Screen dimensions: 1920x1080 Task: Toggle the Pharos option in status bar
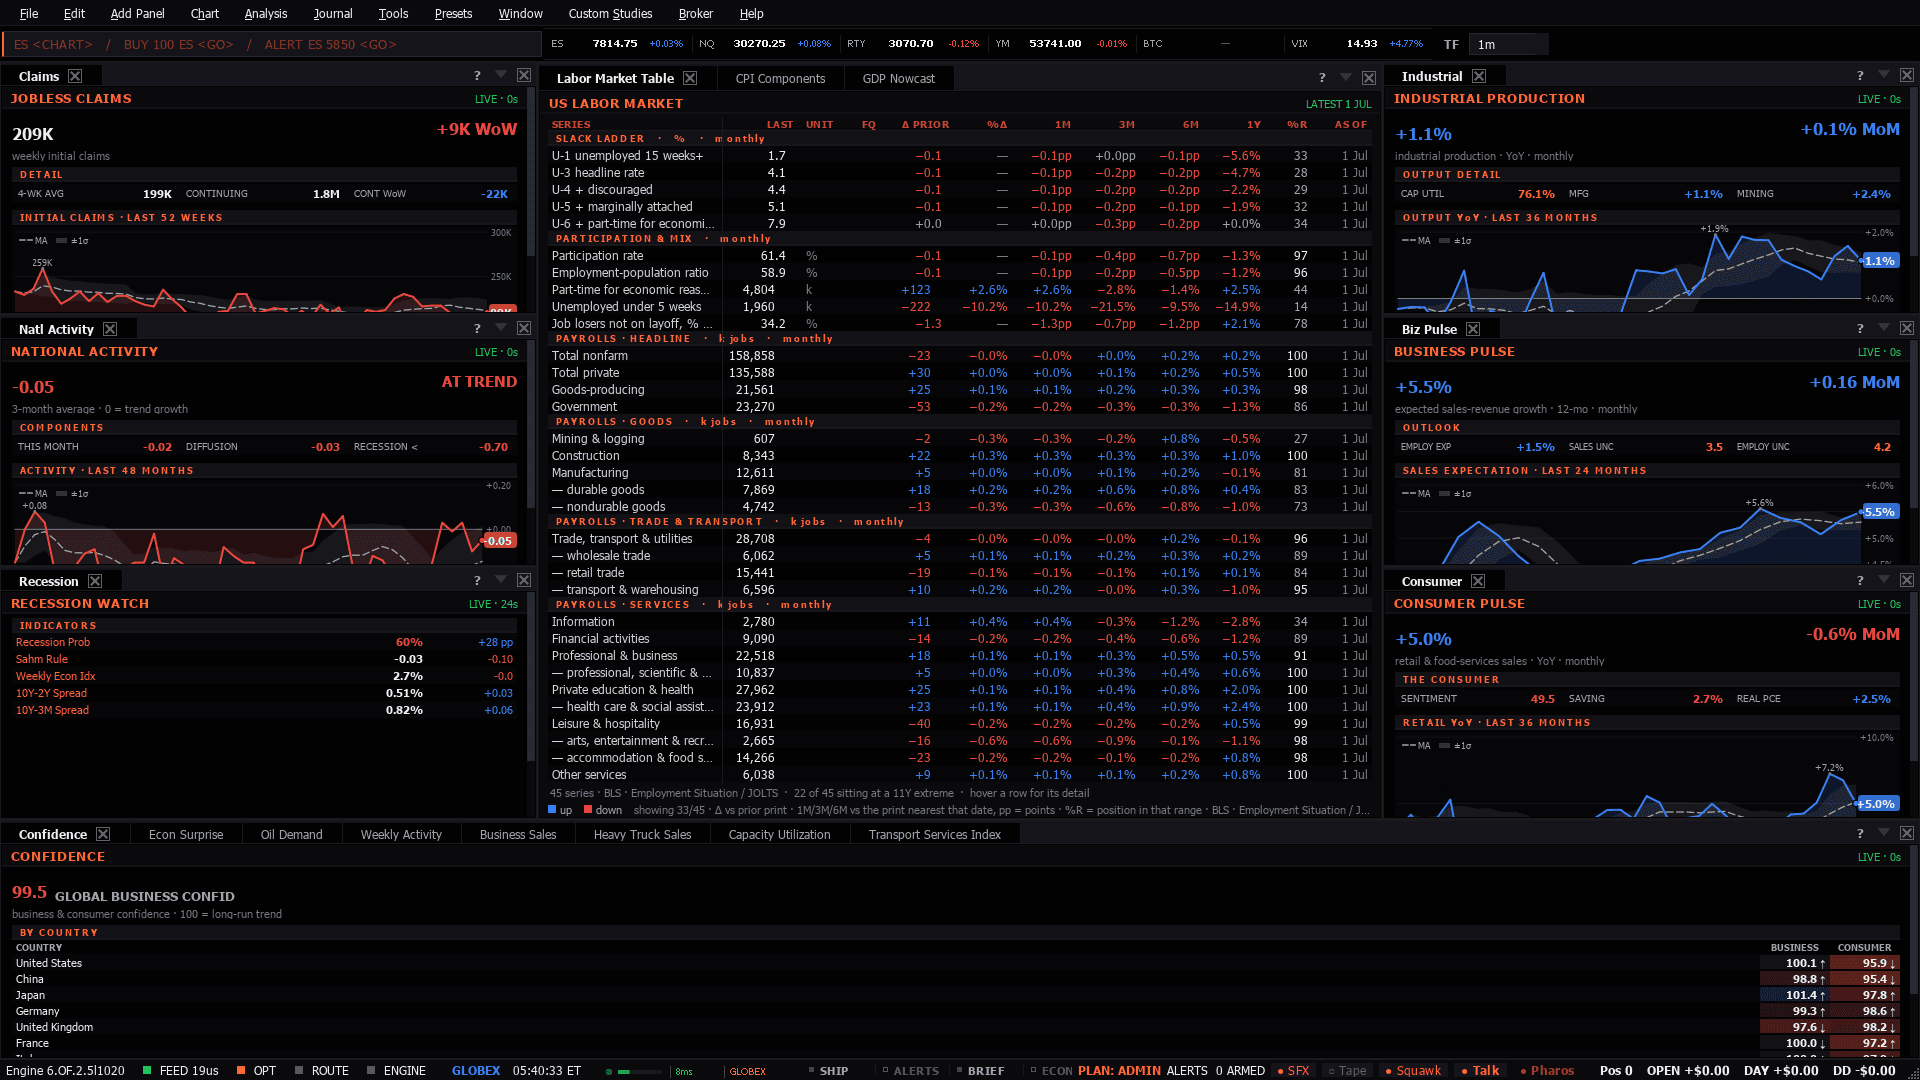click(x=1547, y=1070)
